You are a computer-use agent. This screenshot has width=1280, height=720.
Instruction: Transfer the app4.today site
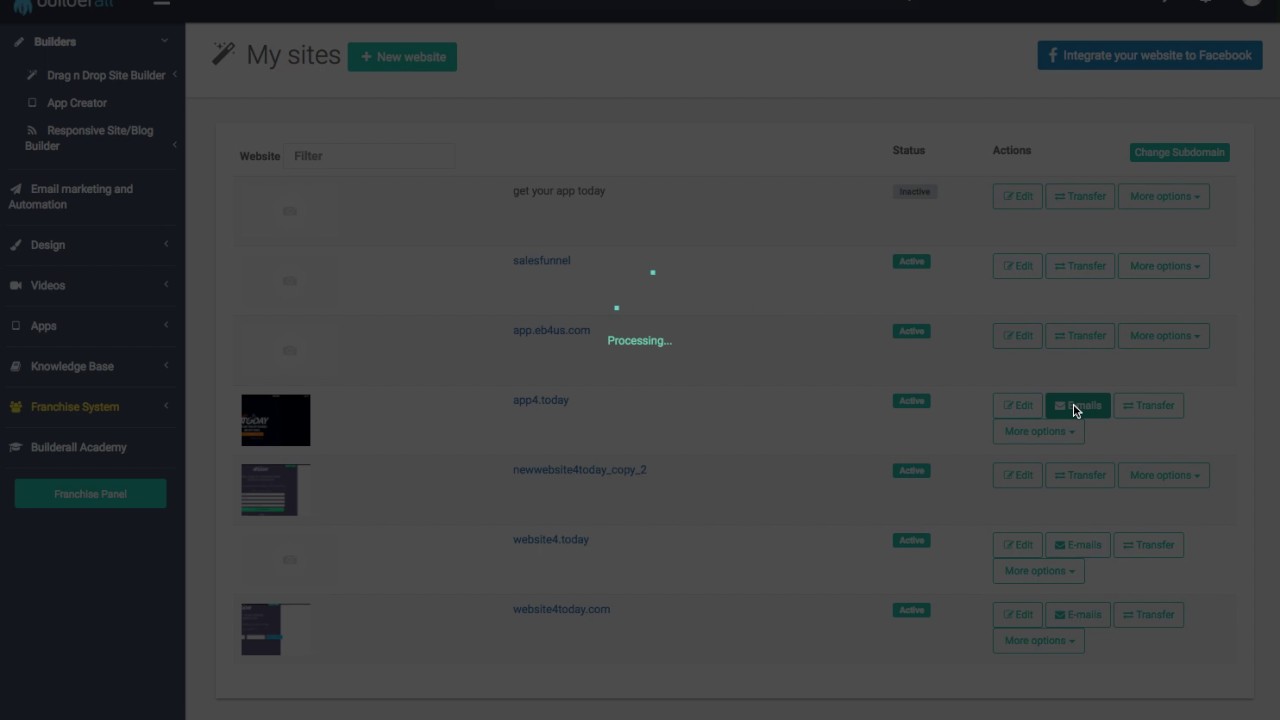[x=1148, y=406]
